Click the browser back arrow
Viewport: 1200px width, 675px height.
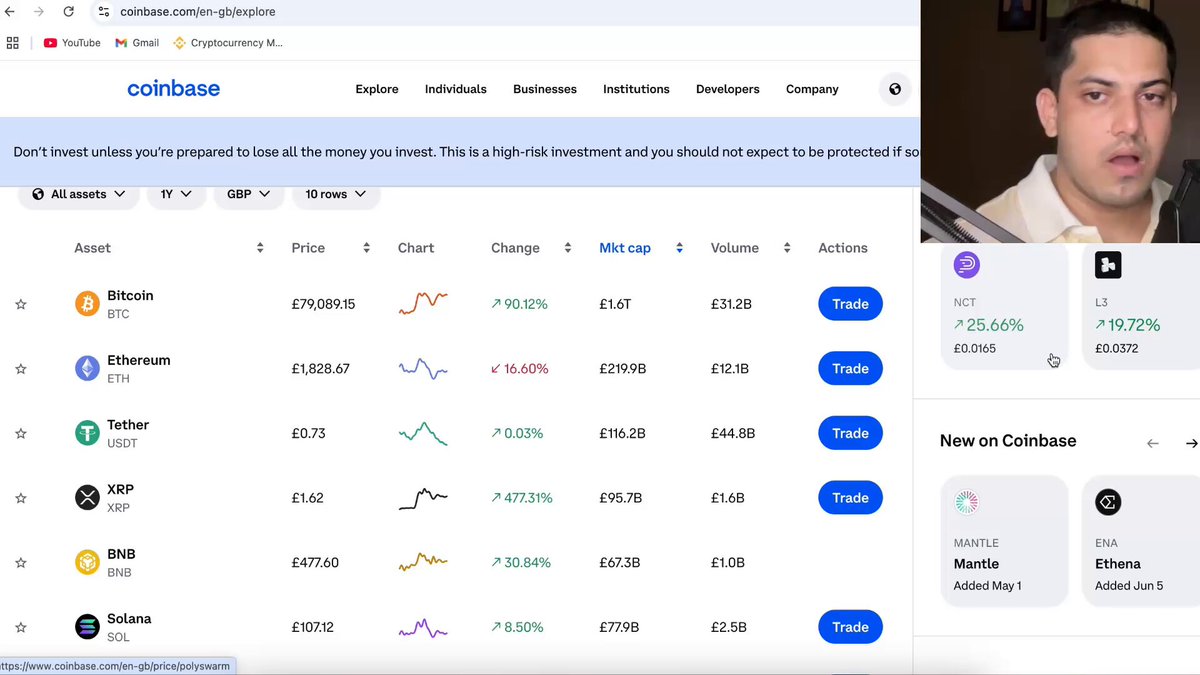(x=10, y=11)
